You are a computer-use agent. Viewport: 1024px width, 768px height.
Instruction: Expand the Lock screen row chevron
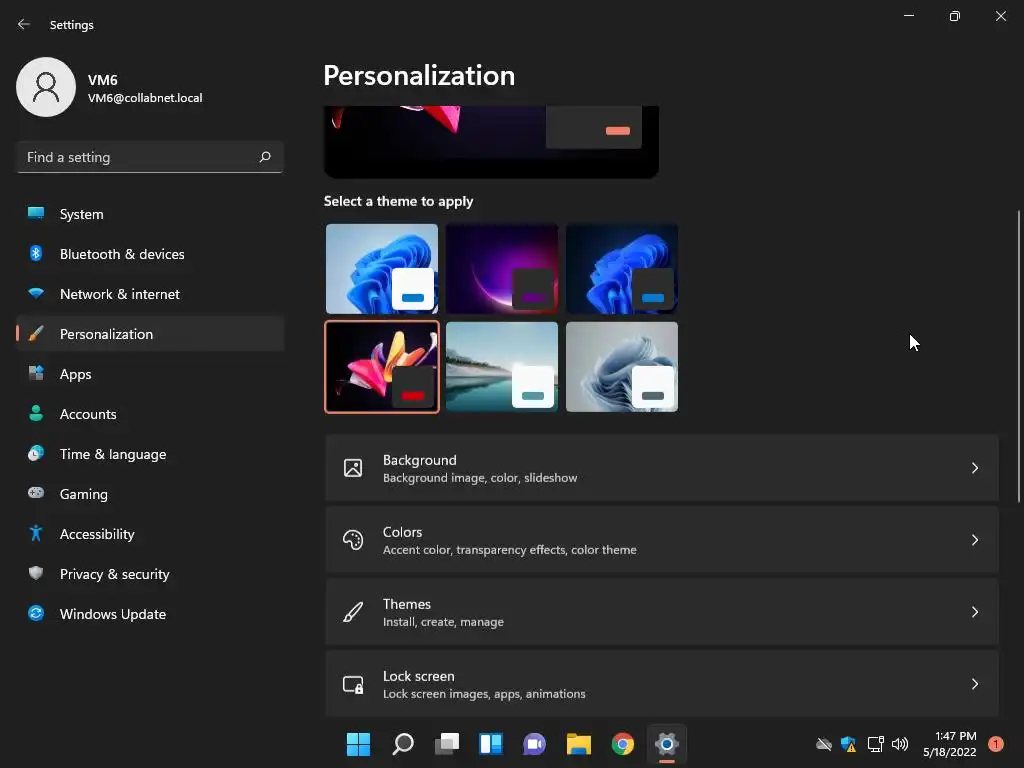click(x=974, y=684)
